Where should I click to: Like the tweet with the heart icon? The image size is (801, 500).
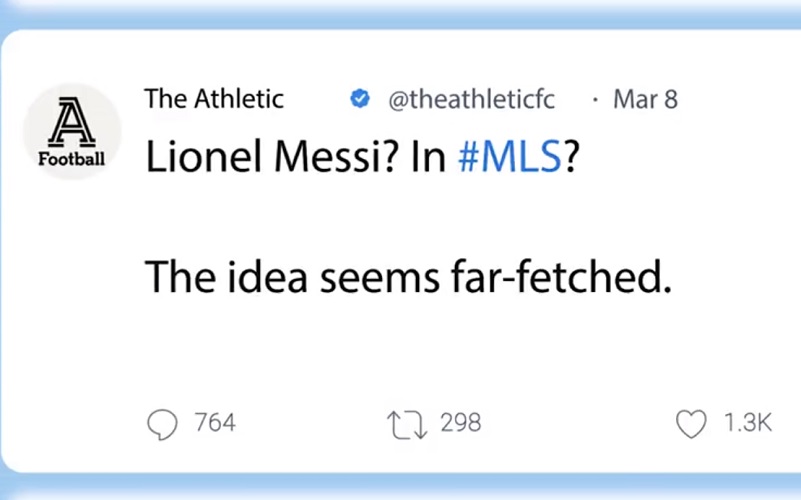click(690, 424)
